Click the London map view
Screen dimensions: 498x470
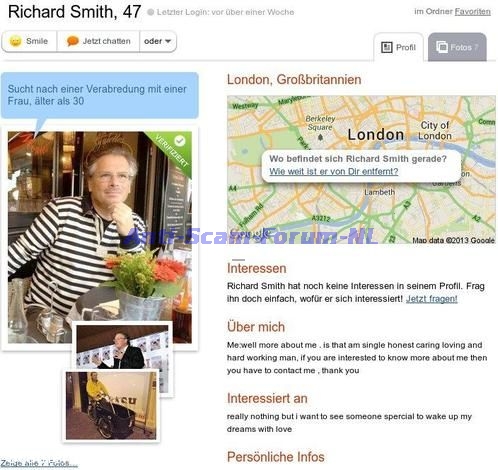[361, 170]
